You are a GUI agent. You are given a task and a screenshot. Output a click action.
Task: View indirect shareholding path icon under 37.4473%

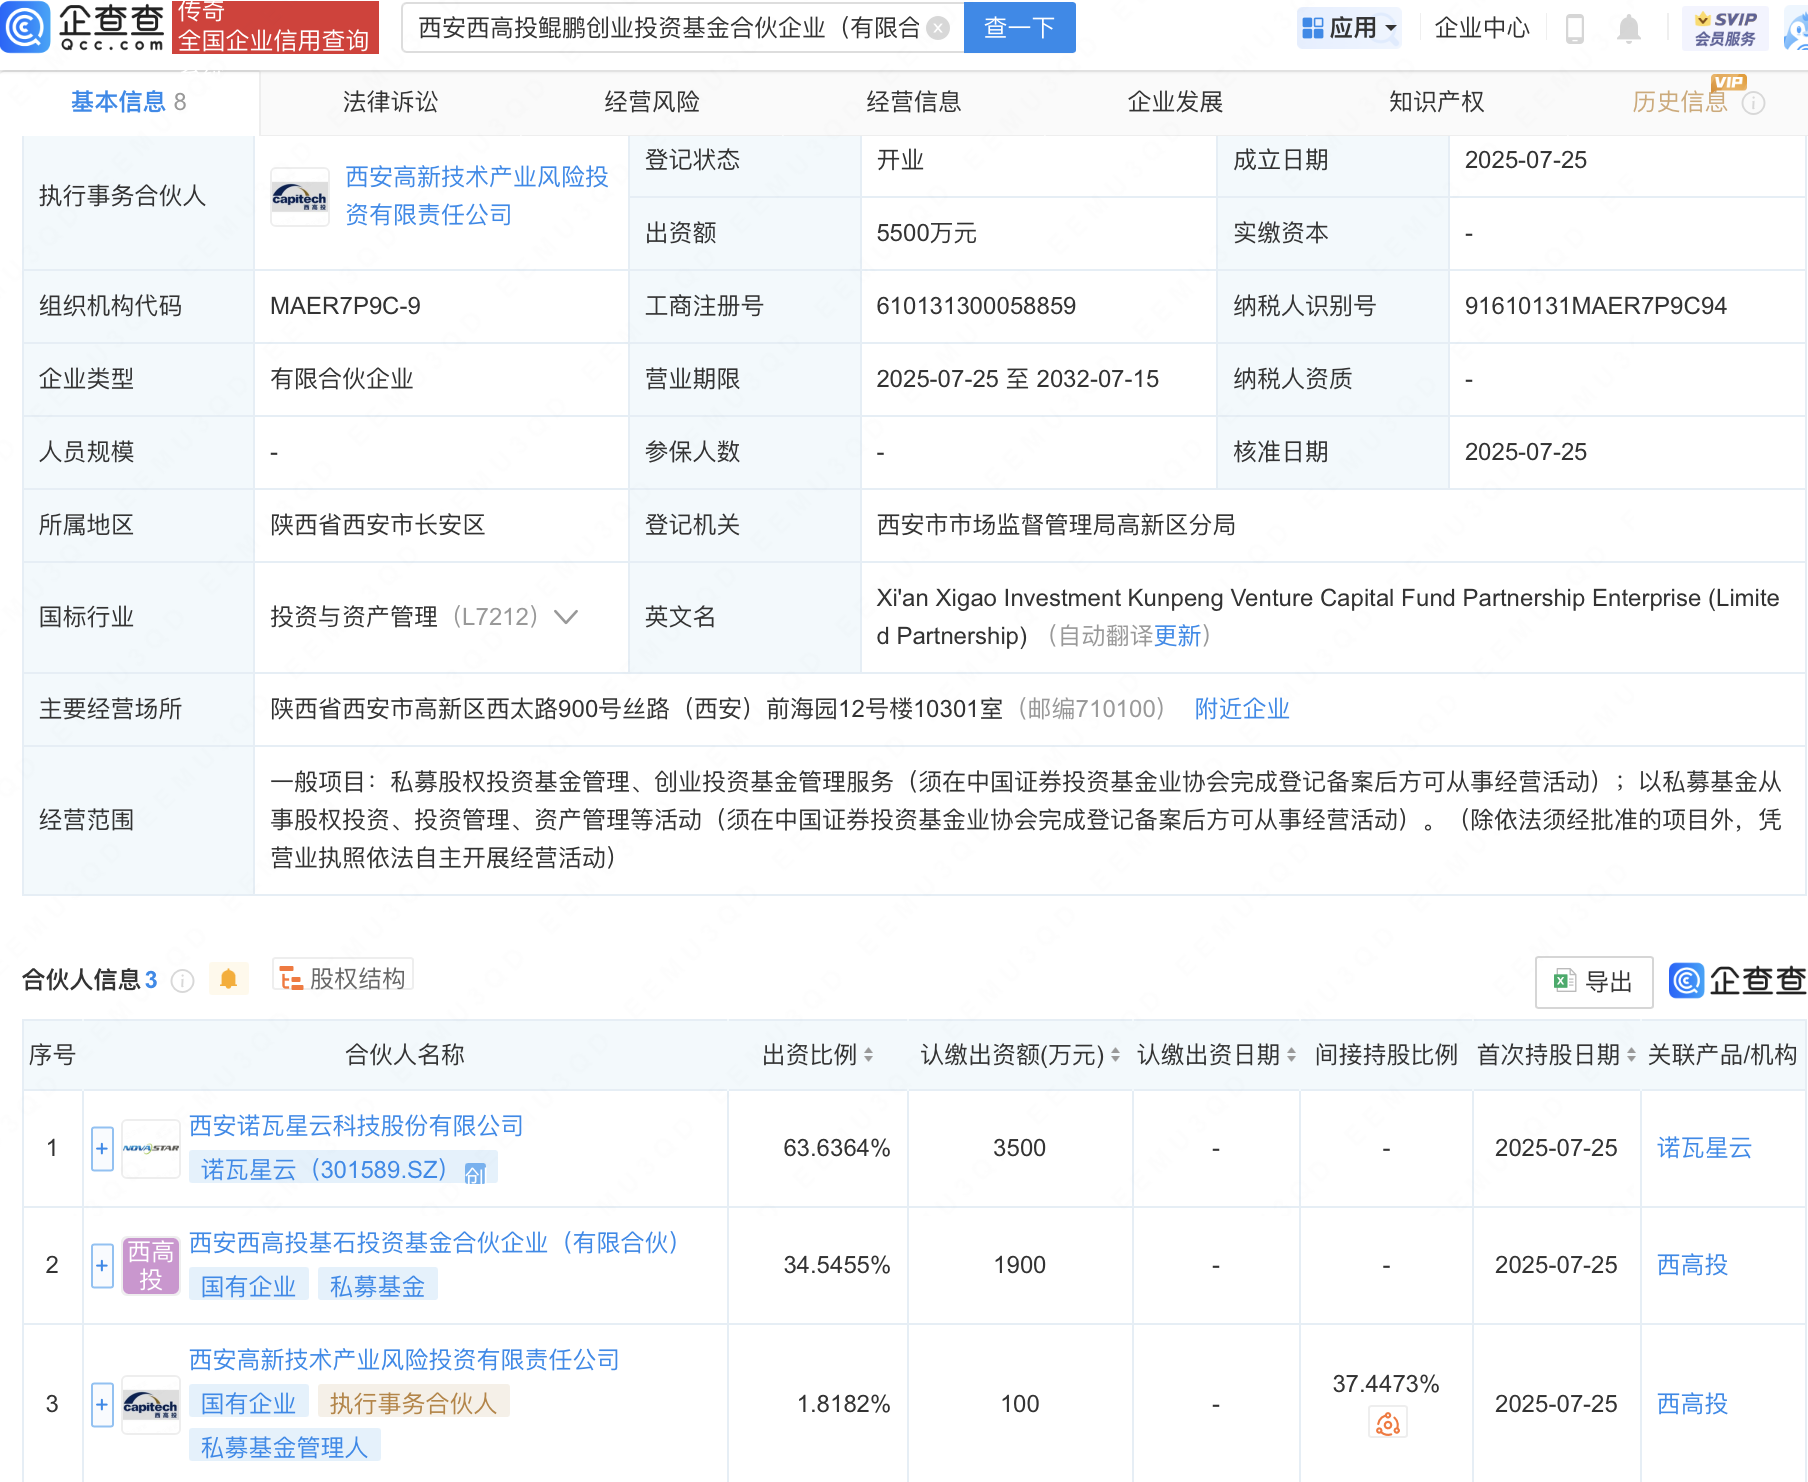click(x=1387, y=1423)
